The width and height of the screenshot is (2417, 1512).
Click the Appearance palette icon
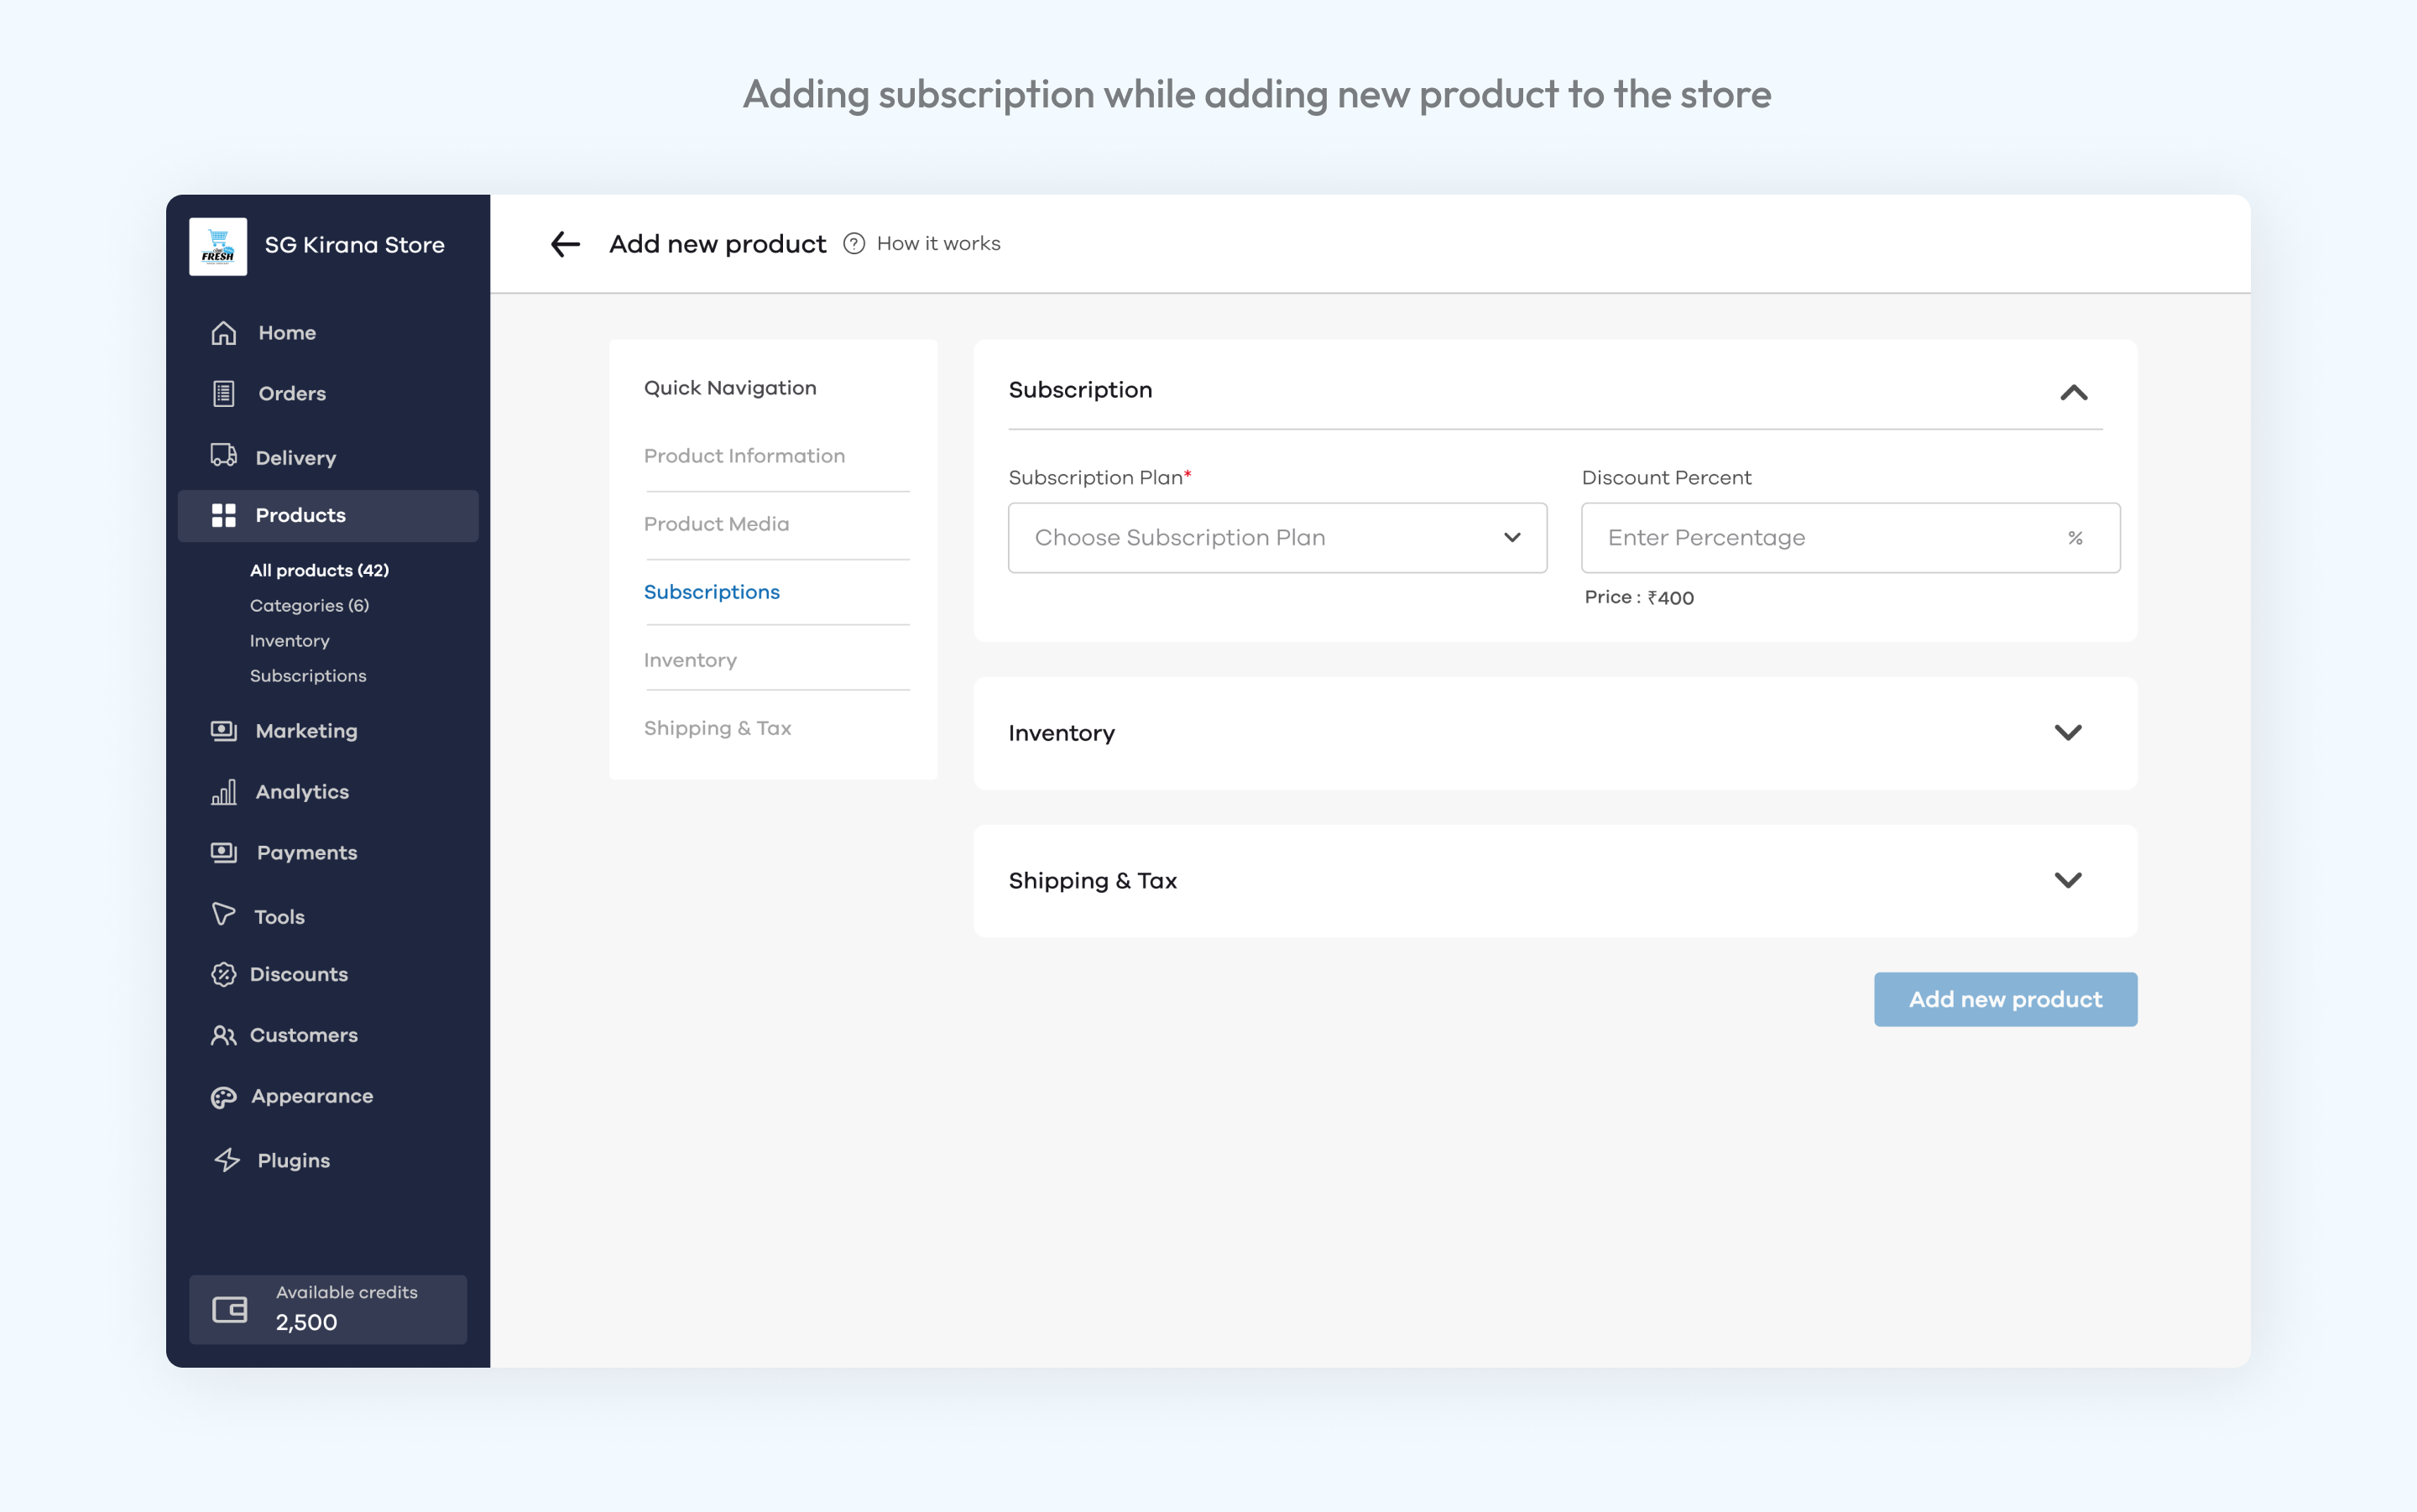224,1098
